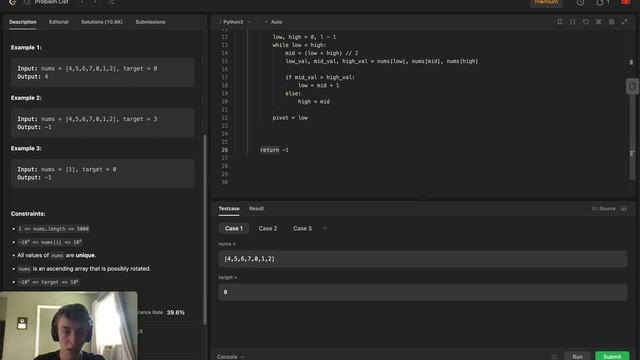Click the acceptance rate 39.6% value
Image resolution: width=640 pixels, height=360 pixels.
pyautogui.click(x=176, y=313)
